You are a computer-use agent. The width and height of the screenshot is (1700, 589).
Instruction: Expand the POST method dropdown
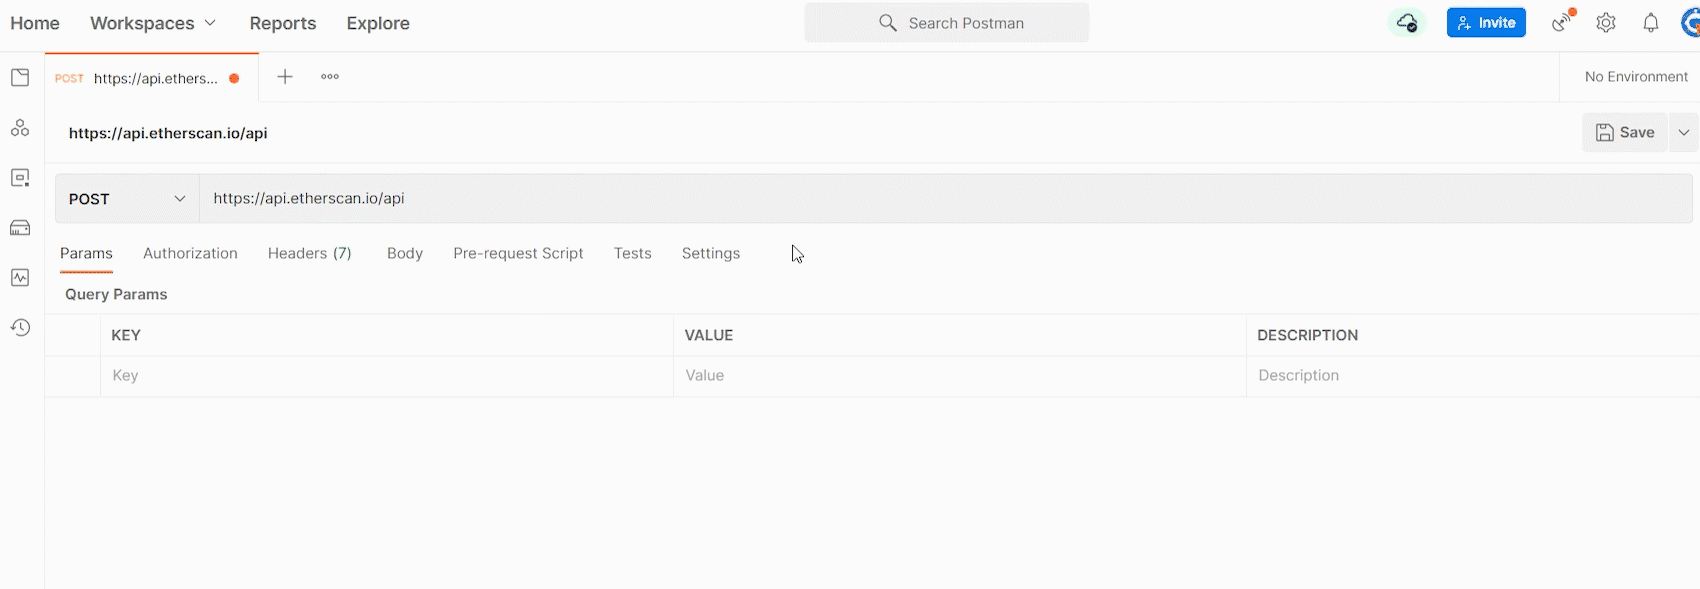[127, 199]
